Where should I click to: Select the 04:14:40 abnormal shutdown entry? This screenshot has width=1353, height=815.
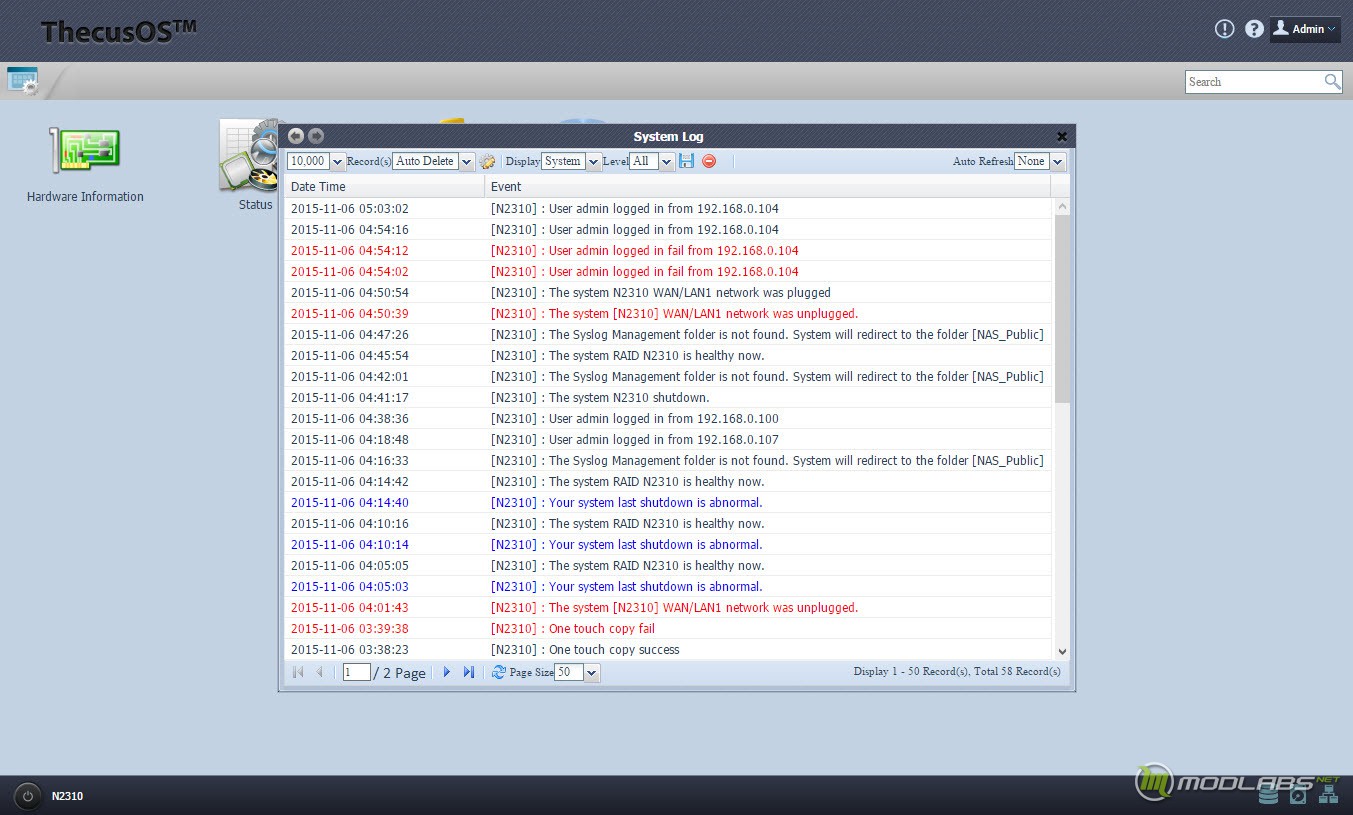click(x=668, y=503)
